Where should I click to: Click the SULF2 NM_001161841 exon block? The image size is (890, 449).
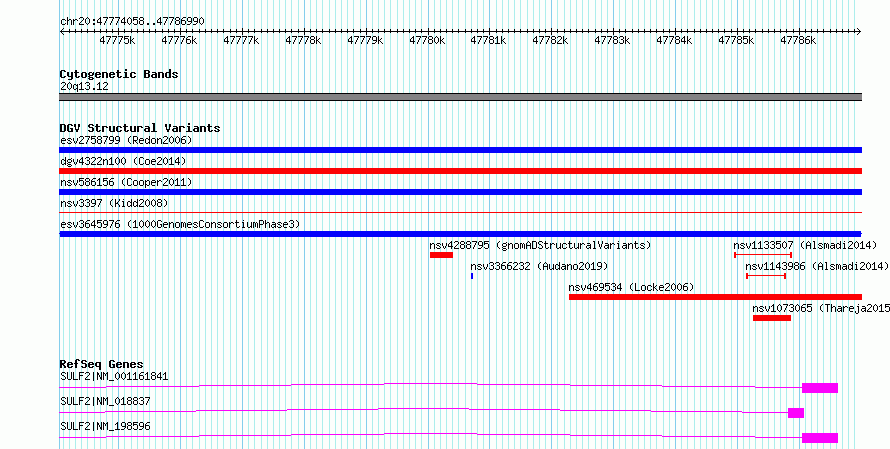click(820, 388)
